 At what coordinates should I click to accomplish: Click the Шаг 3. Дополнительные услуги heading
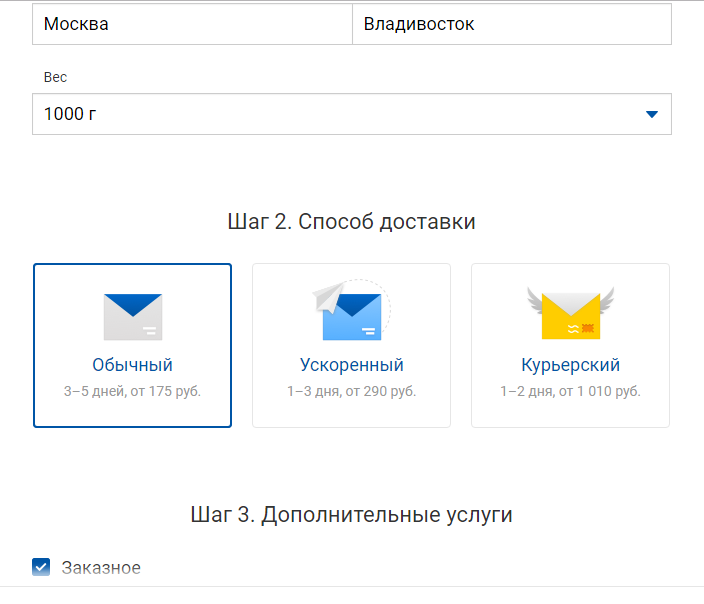[351, 514]
